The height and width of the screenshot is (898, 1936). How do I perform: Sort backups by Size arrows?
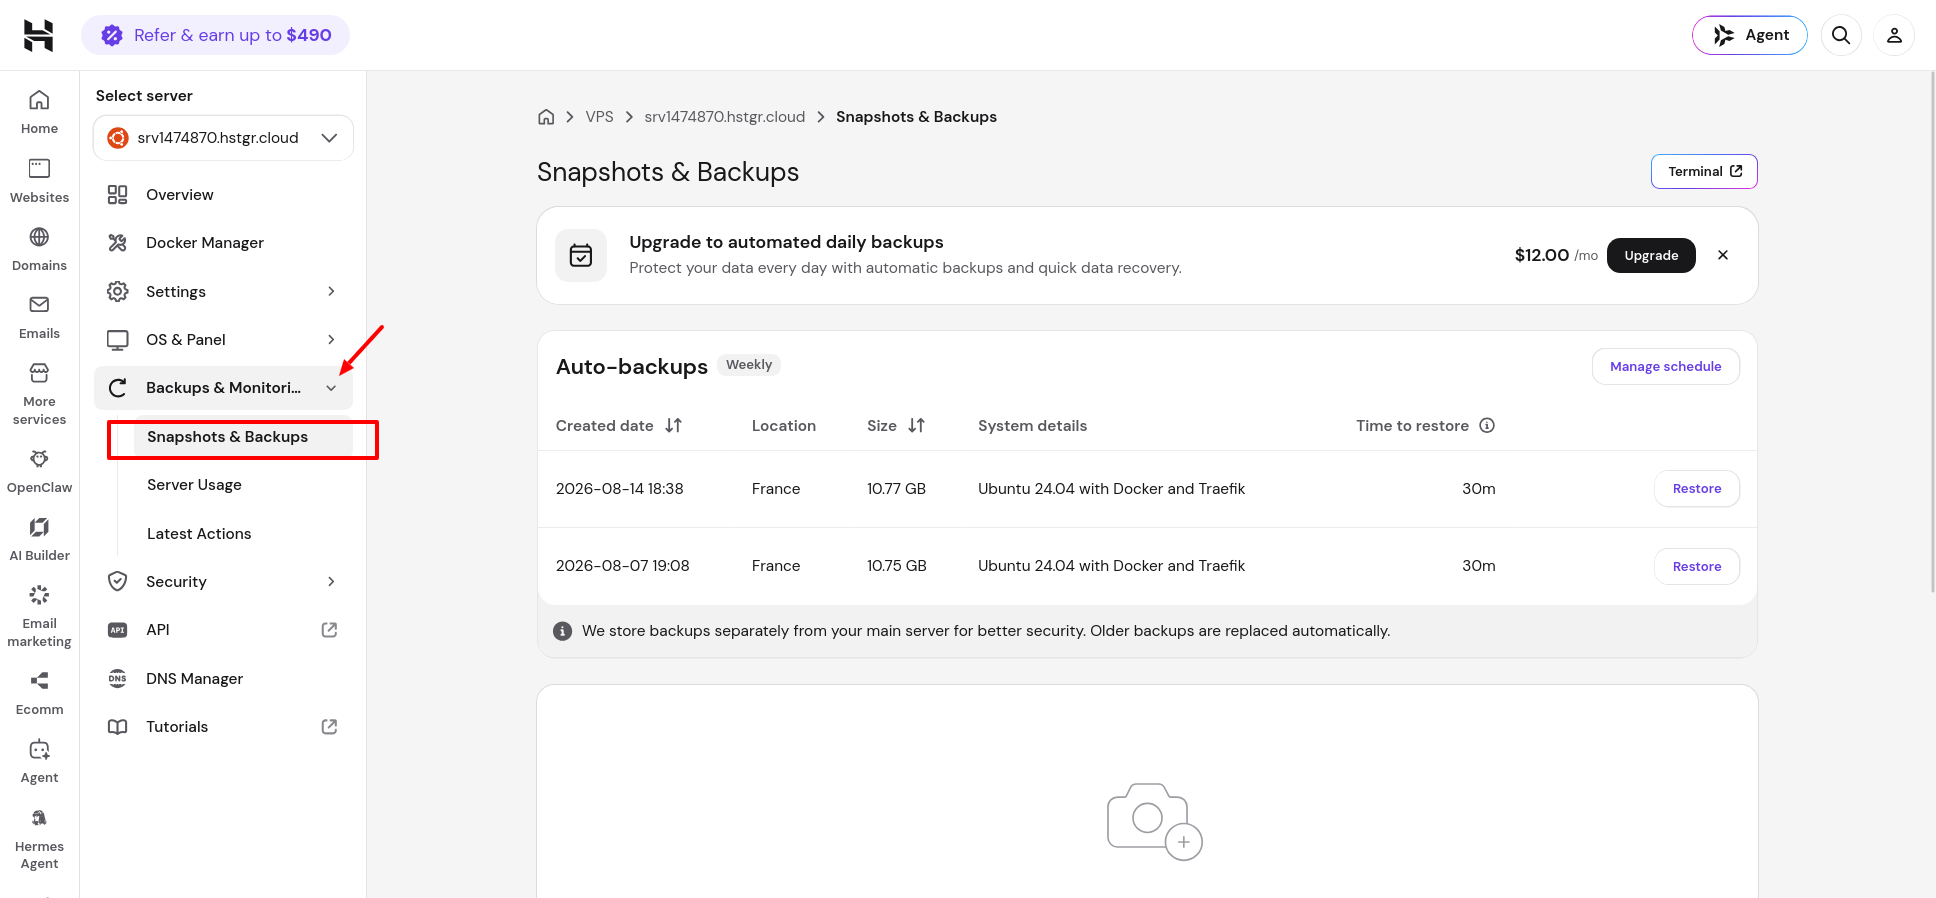pyautogui.click(x=916, y=426)
